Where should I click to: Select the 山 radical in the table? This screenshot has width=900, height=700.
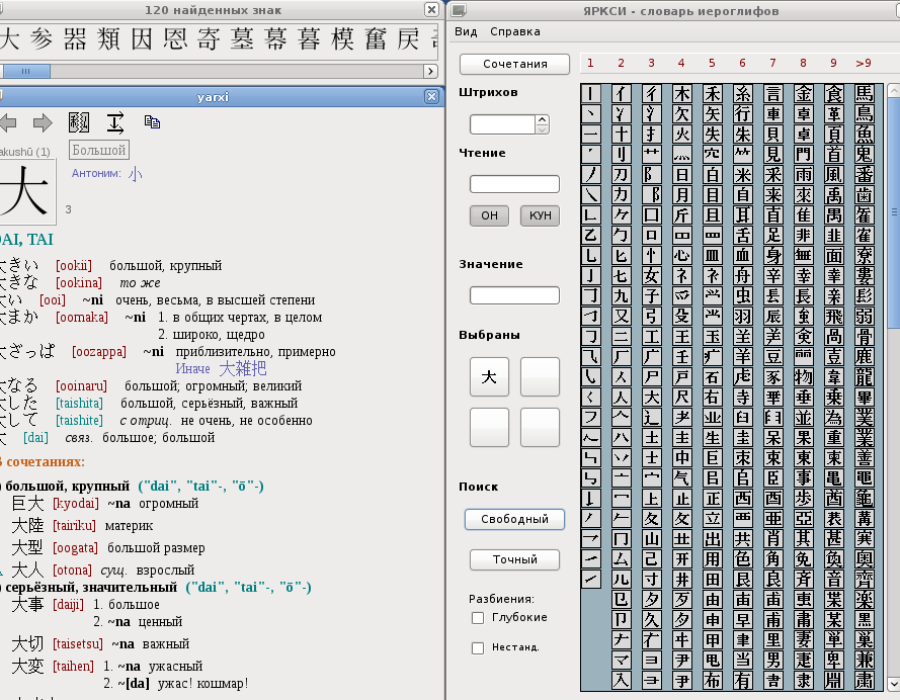pyautogui.click(x=651, y=539)
